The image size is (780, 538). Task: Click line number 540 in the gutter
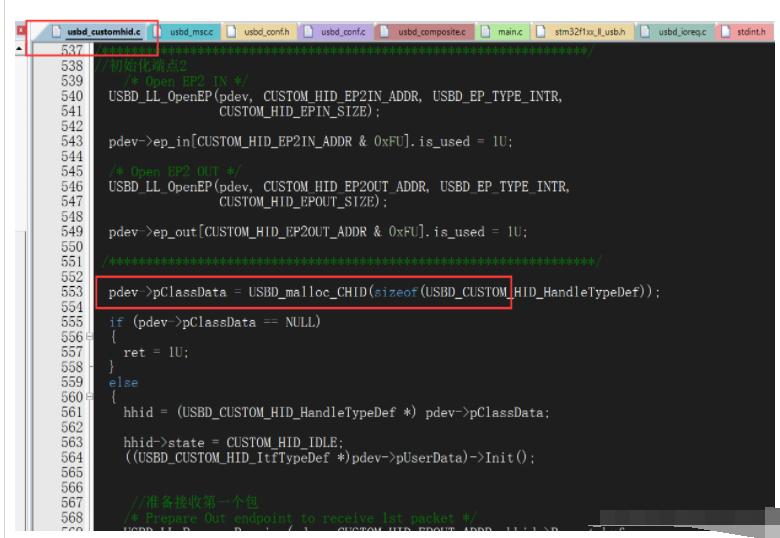point(72,96)
